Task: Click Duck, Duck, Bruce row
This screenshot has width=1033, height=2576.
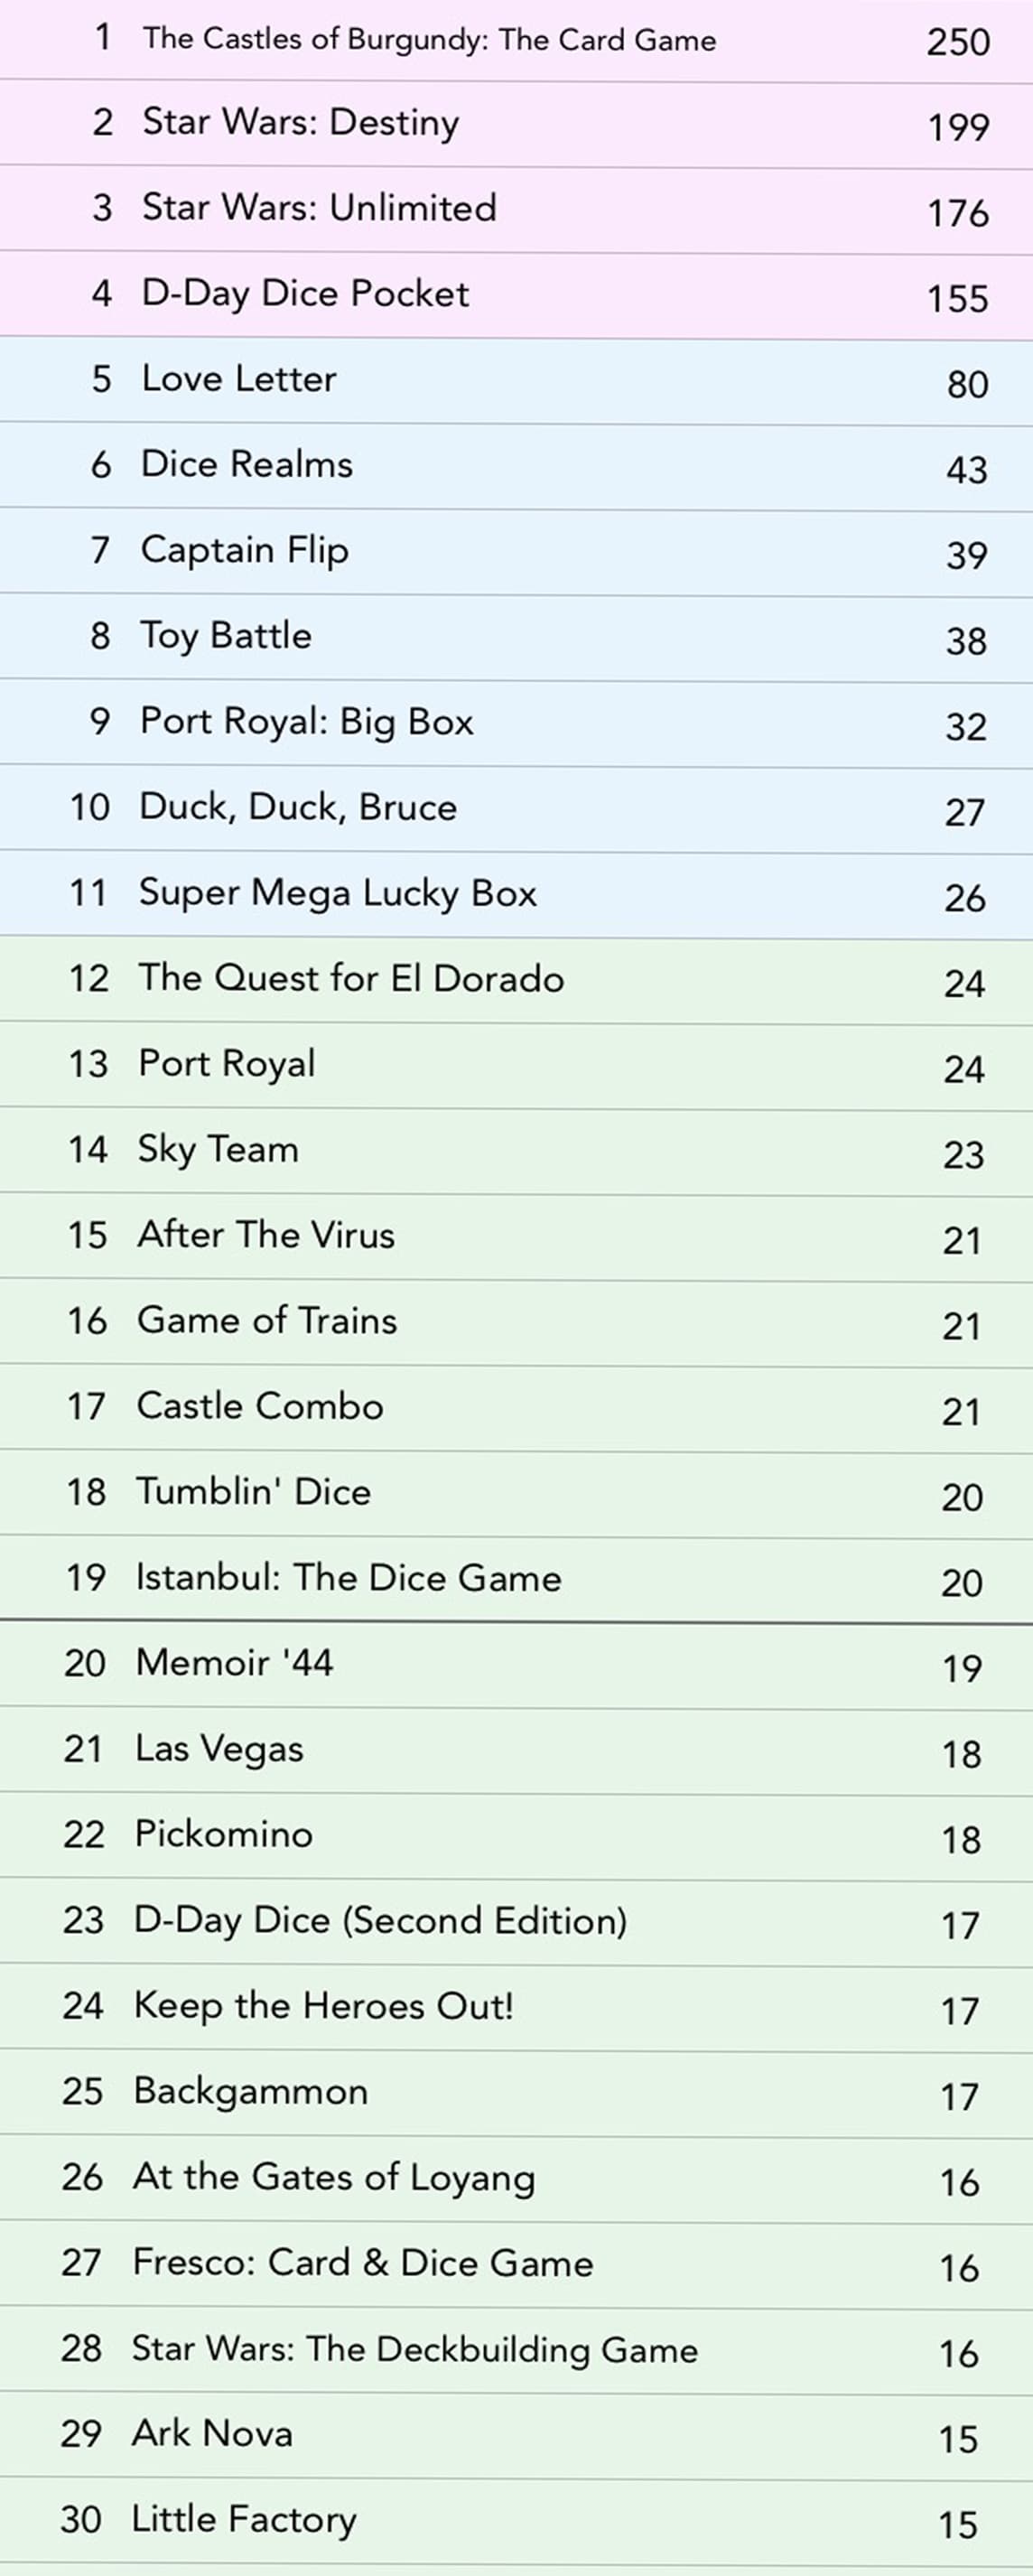Action: (x=298, y=807)
